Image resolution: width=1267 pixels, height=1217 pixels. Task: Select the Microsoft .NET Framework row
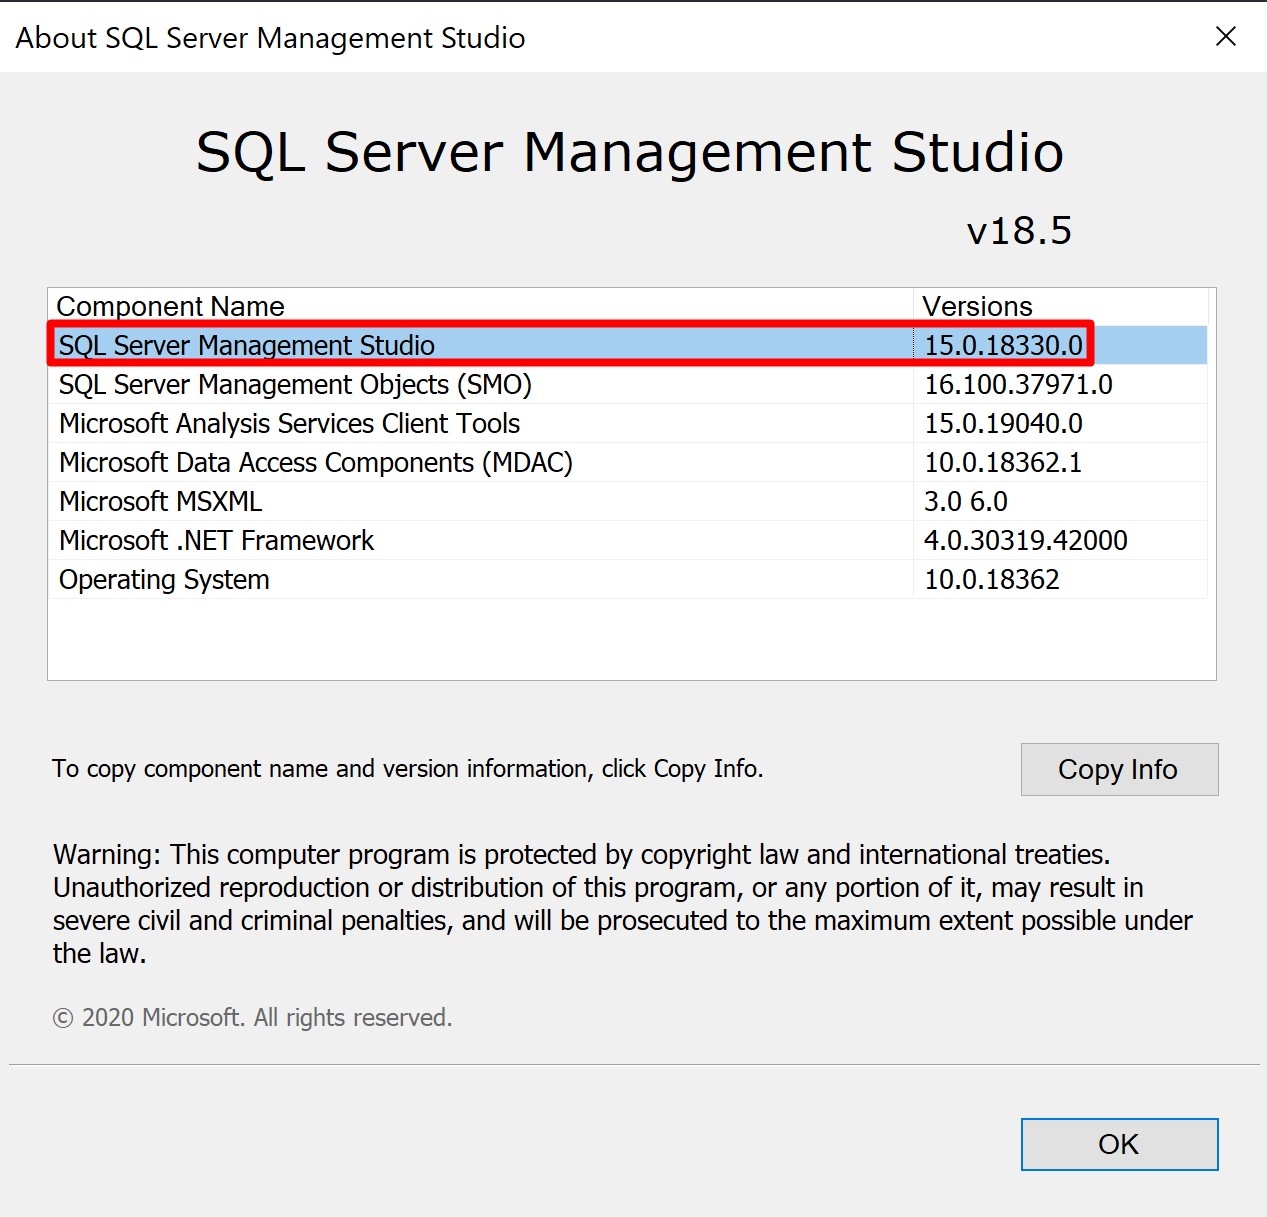click(x=628, y=540)
